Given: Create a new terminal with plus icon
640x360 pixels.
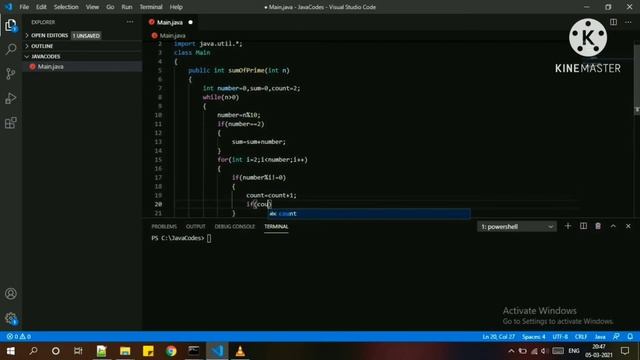Looking at the screenshot, I should pos(568,226).
